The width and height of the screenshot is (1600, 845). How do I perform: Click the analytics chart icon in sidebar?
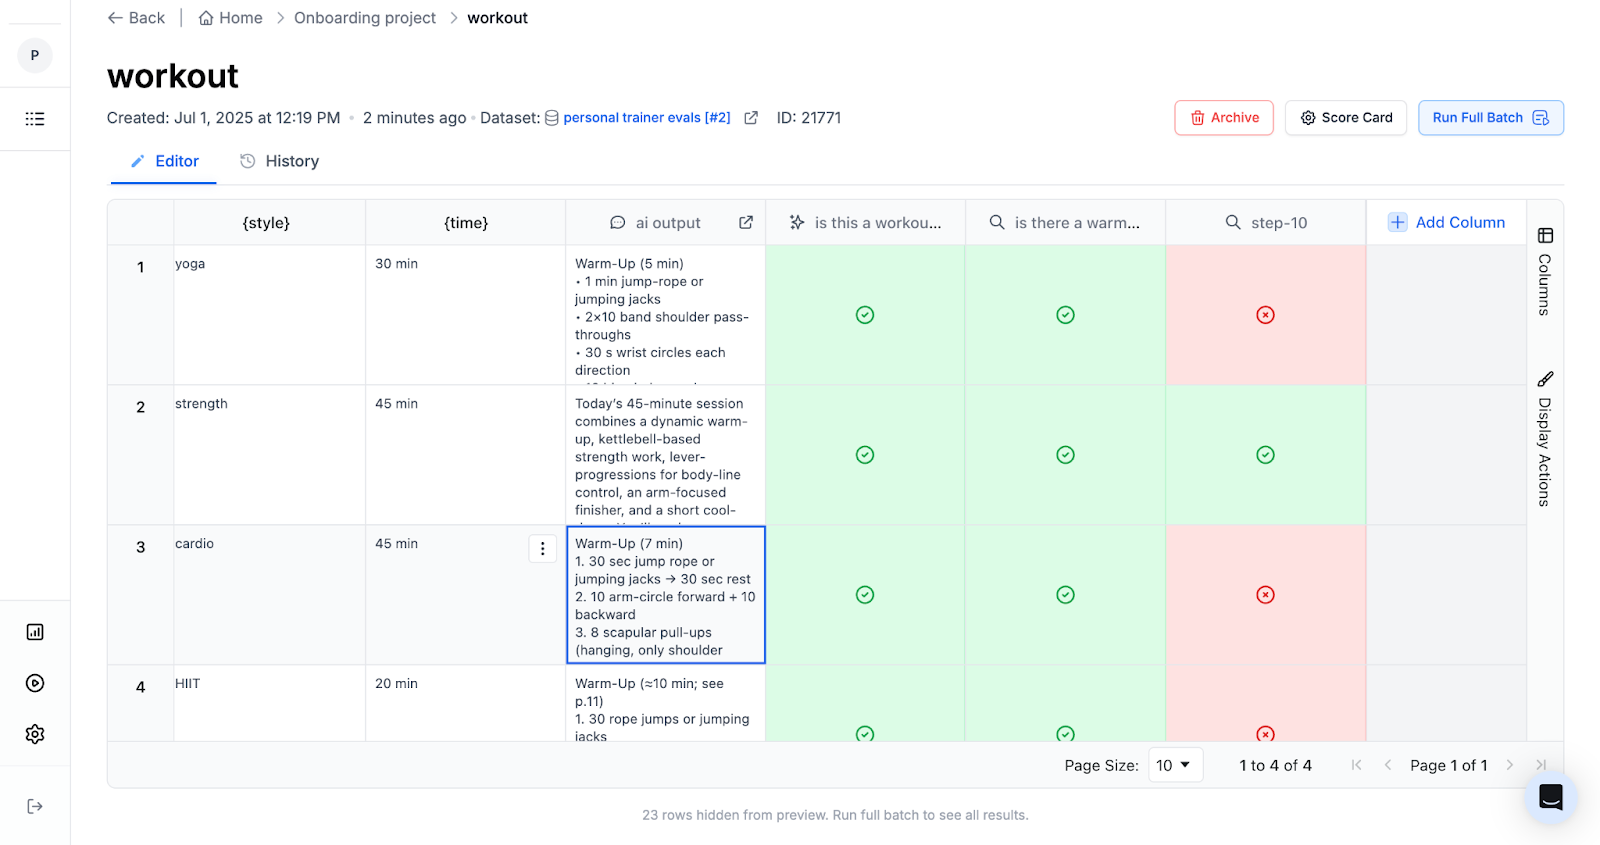coord(35,632)
